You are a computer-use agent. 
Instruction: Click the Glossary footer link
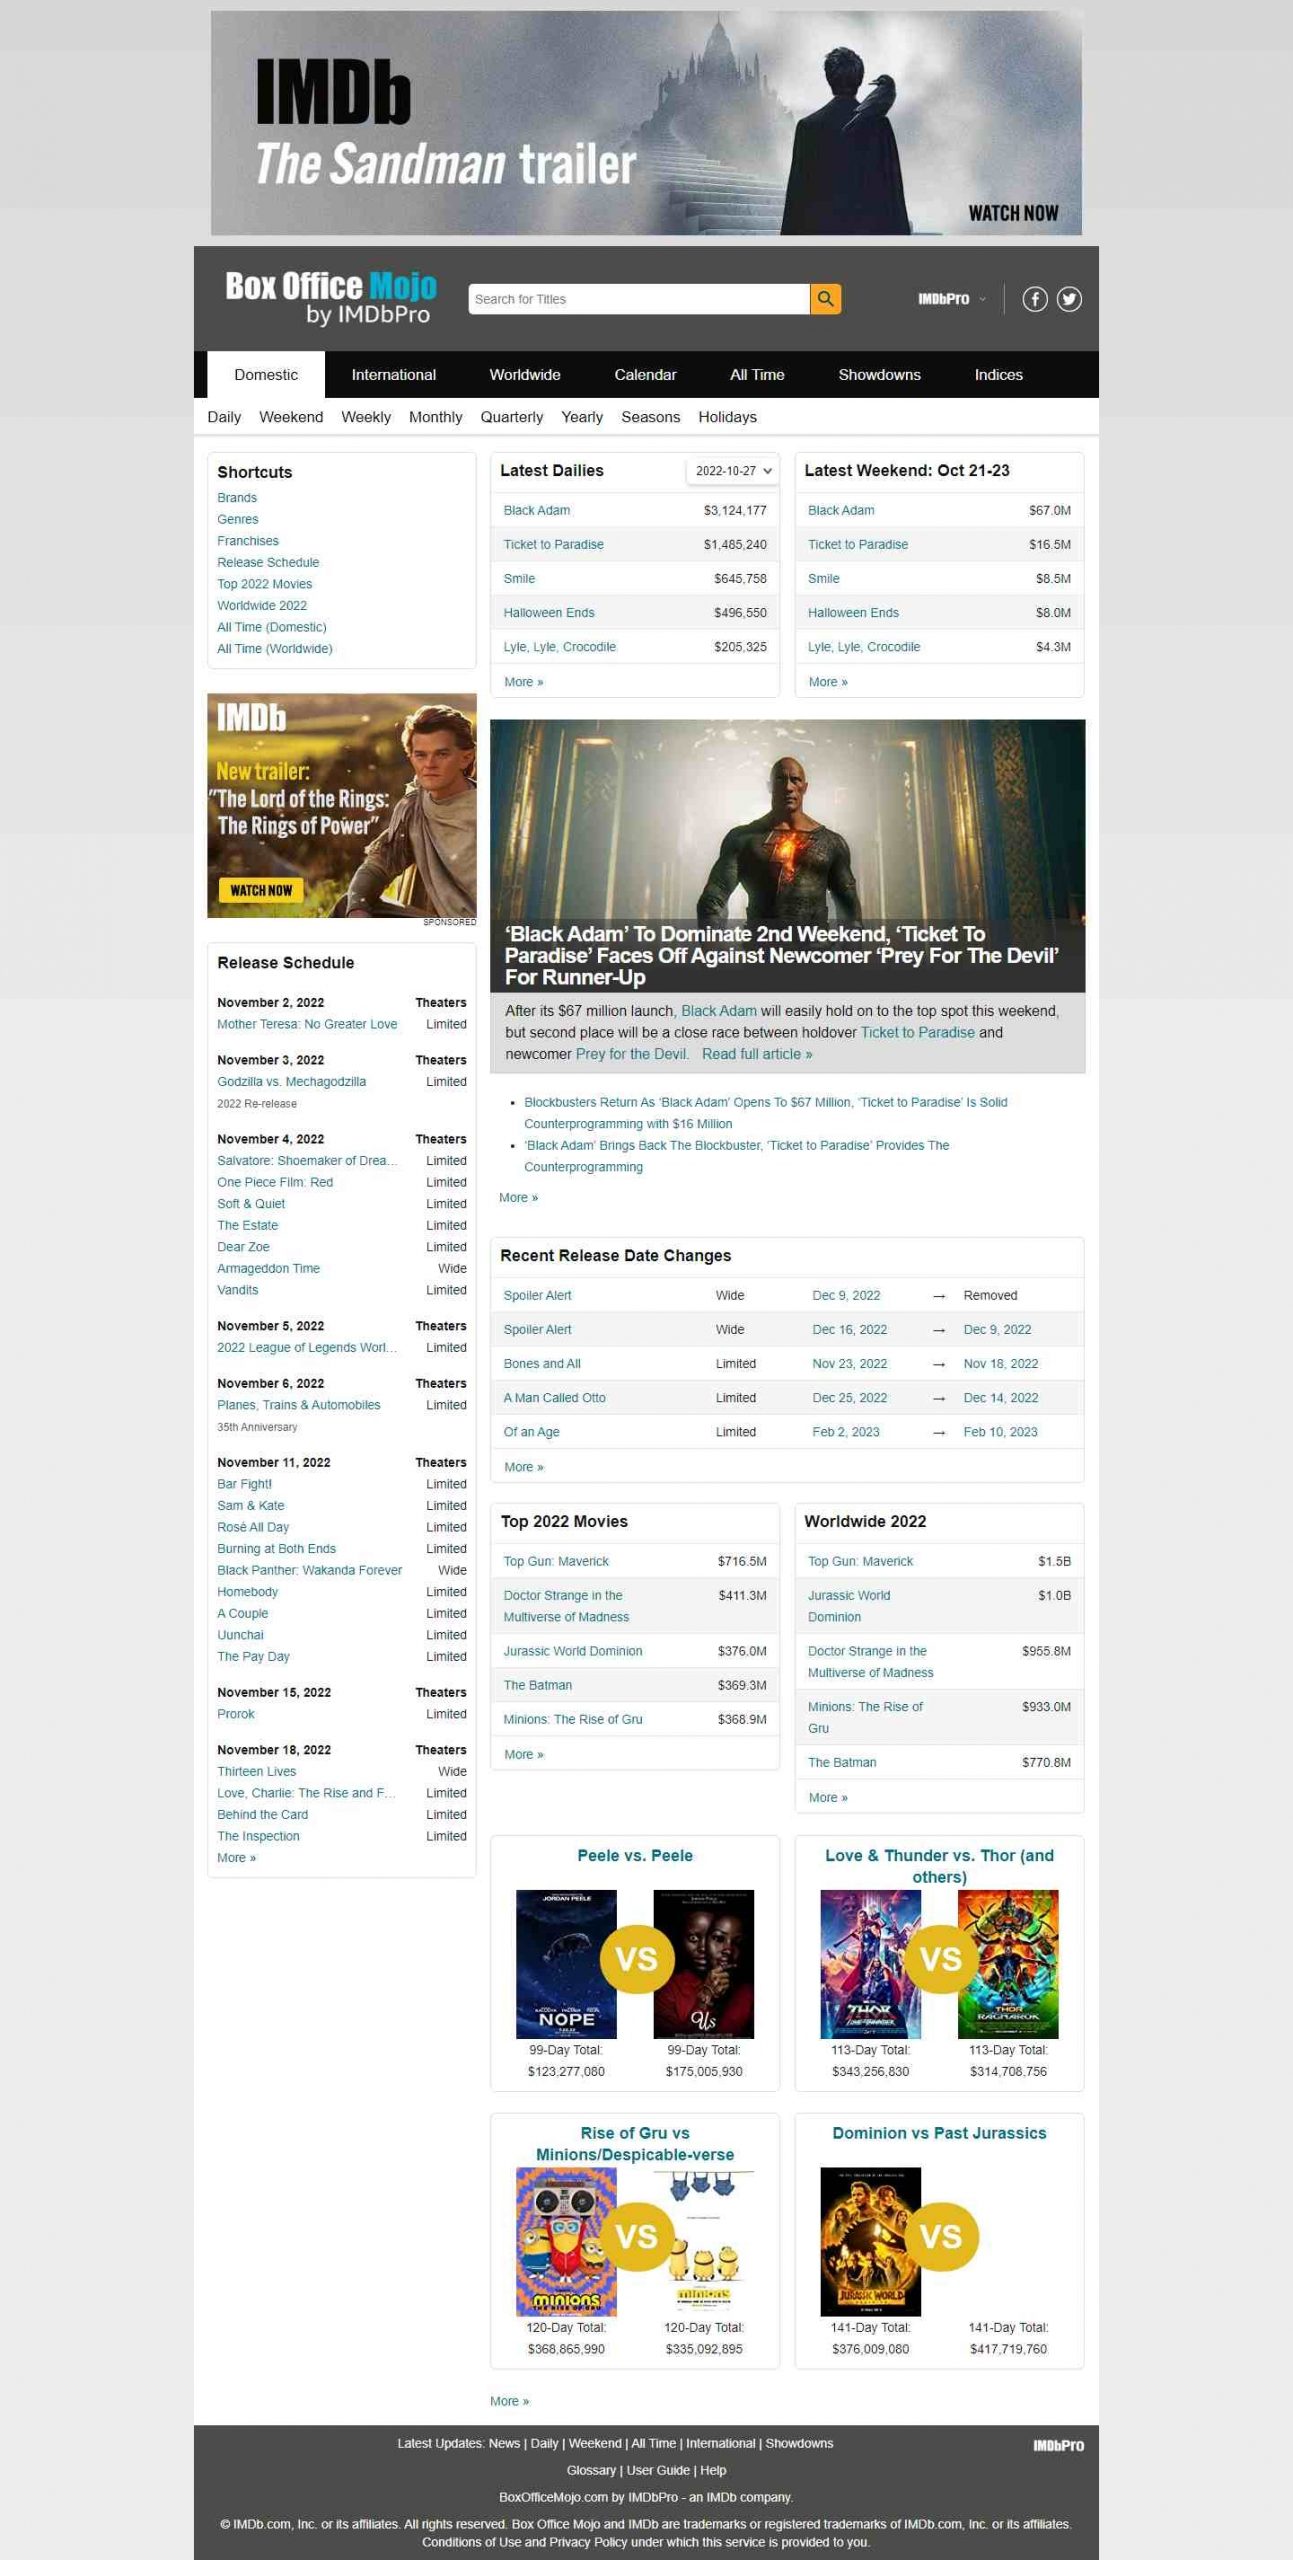click(591, 2470)
